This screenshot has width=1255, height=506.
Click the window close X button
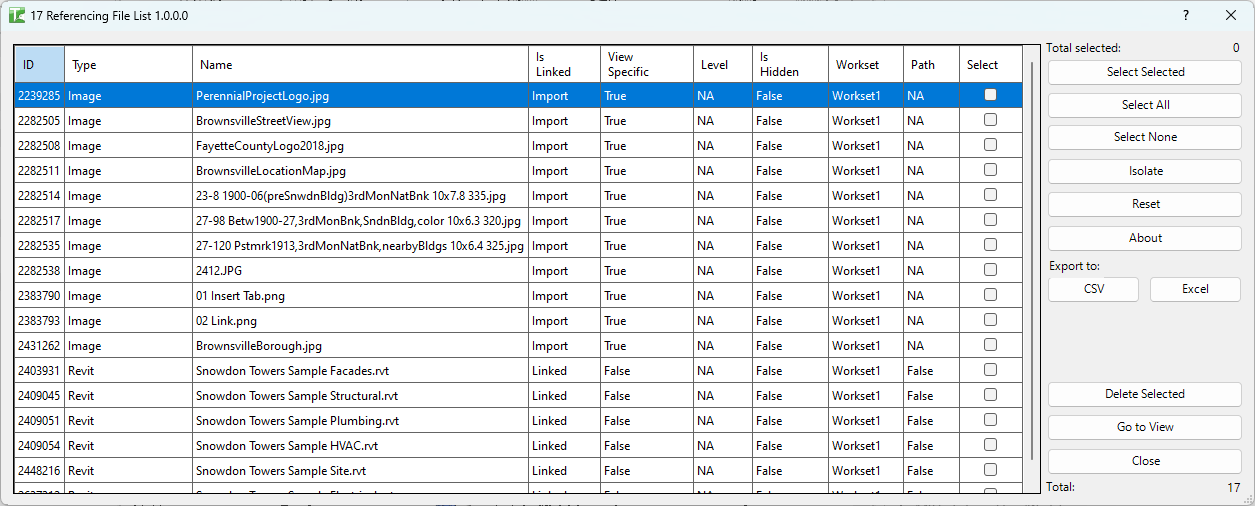(1231, 16)
